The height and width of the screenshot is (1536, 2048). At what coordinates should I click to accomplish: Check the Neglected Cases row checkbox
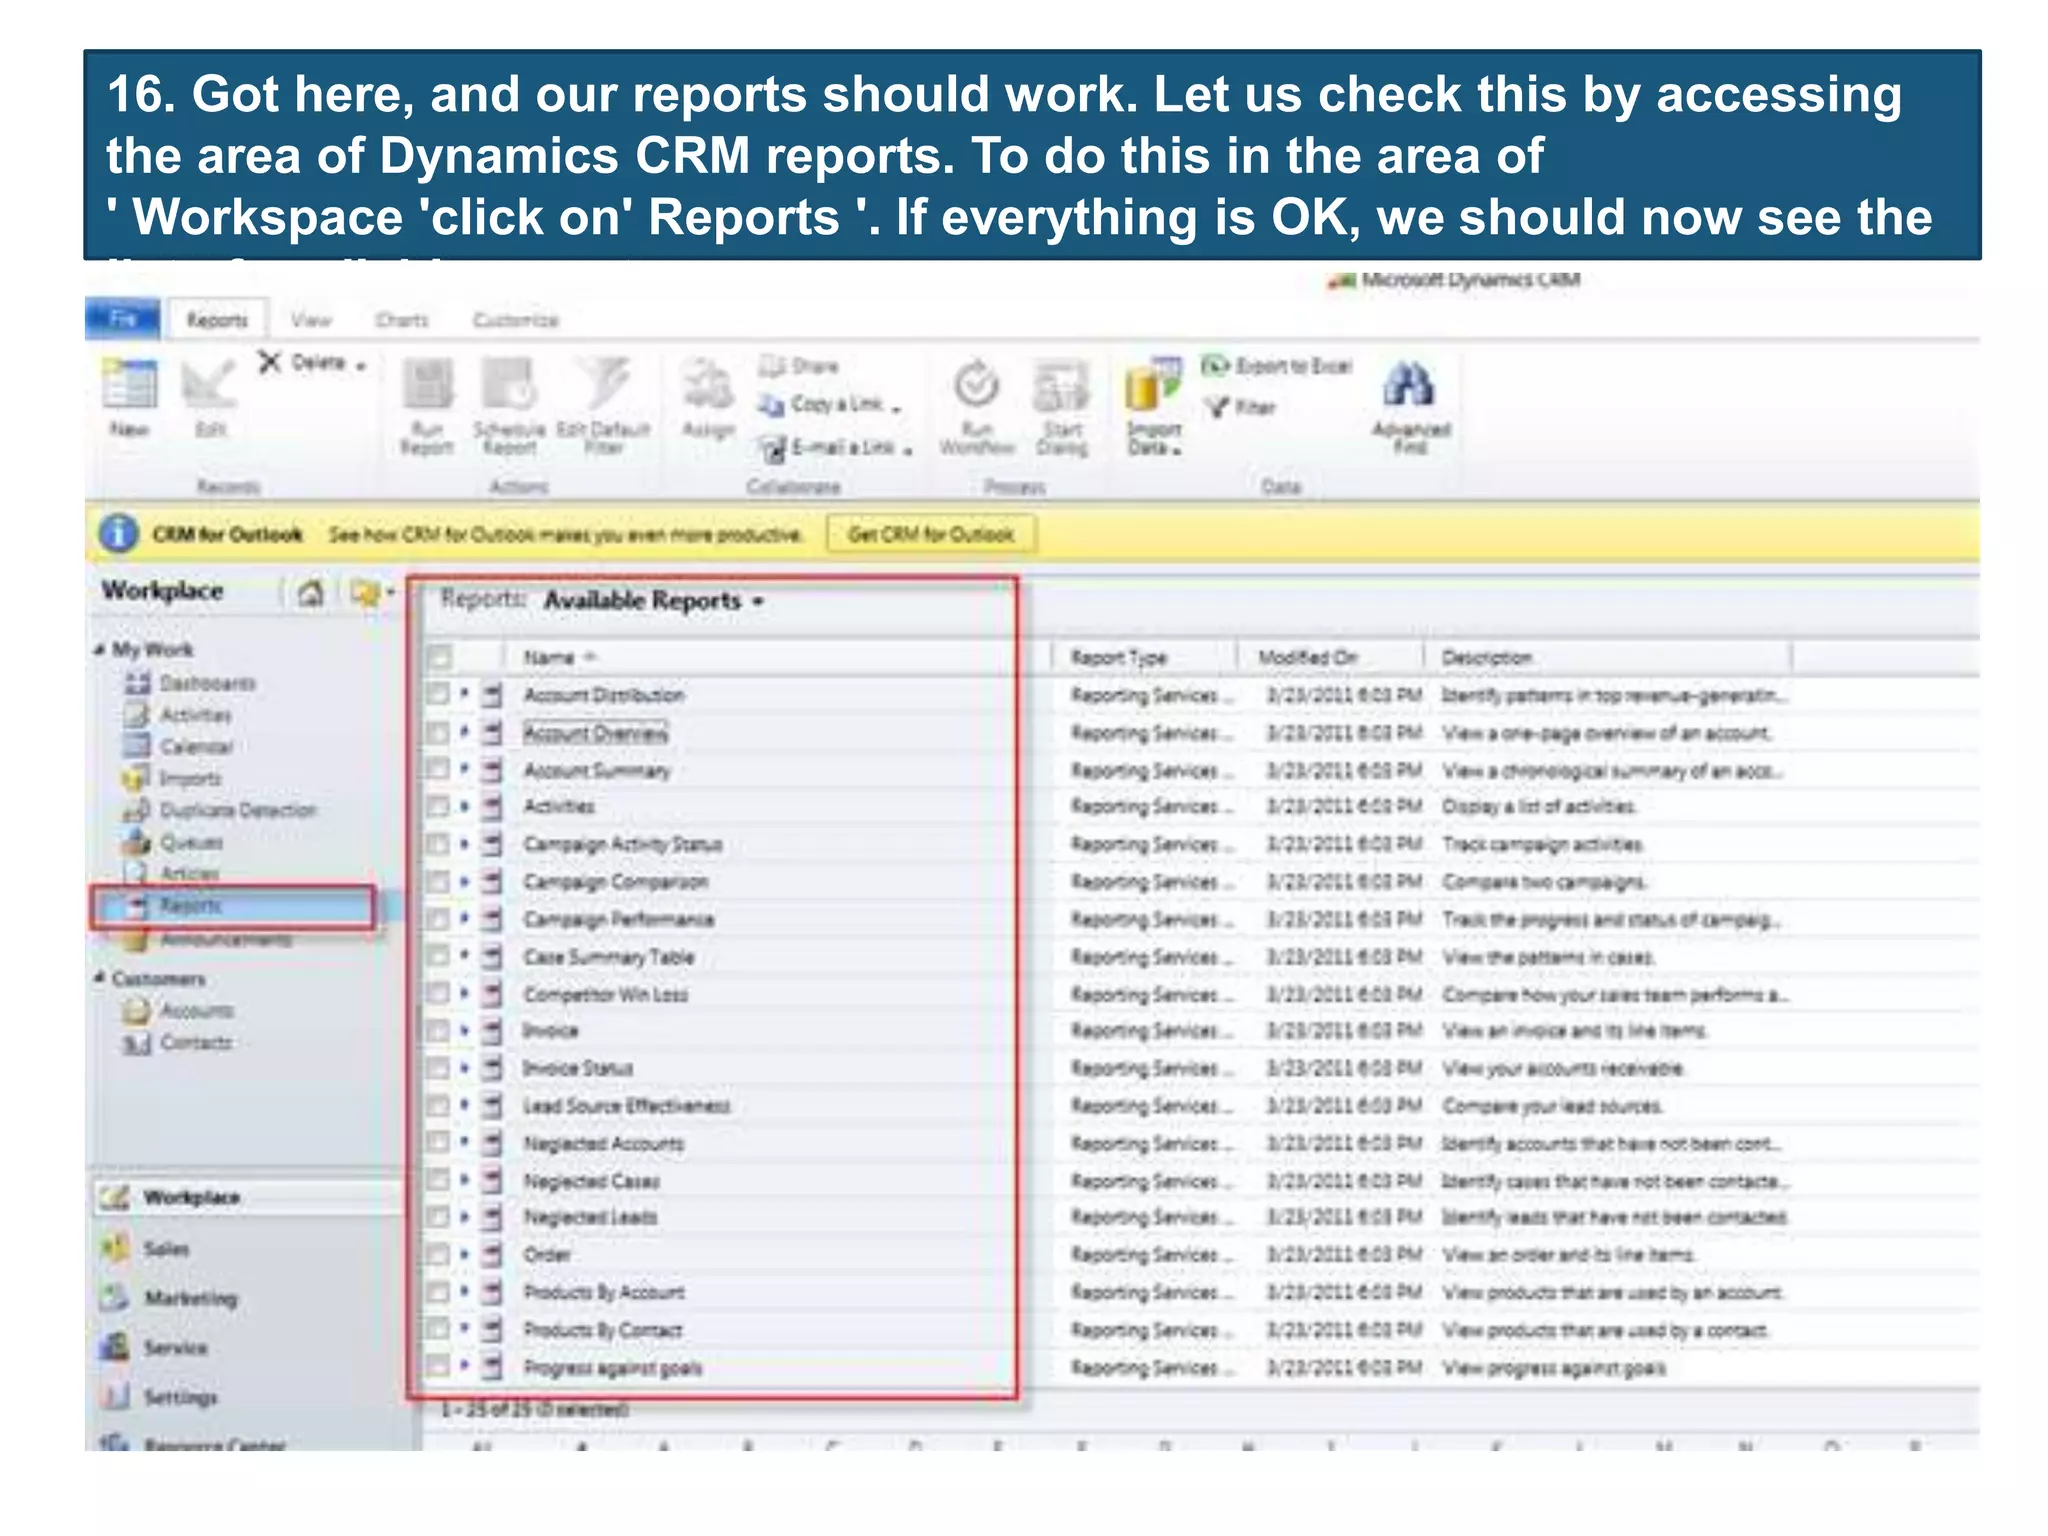click(438, 1180)
